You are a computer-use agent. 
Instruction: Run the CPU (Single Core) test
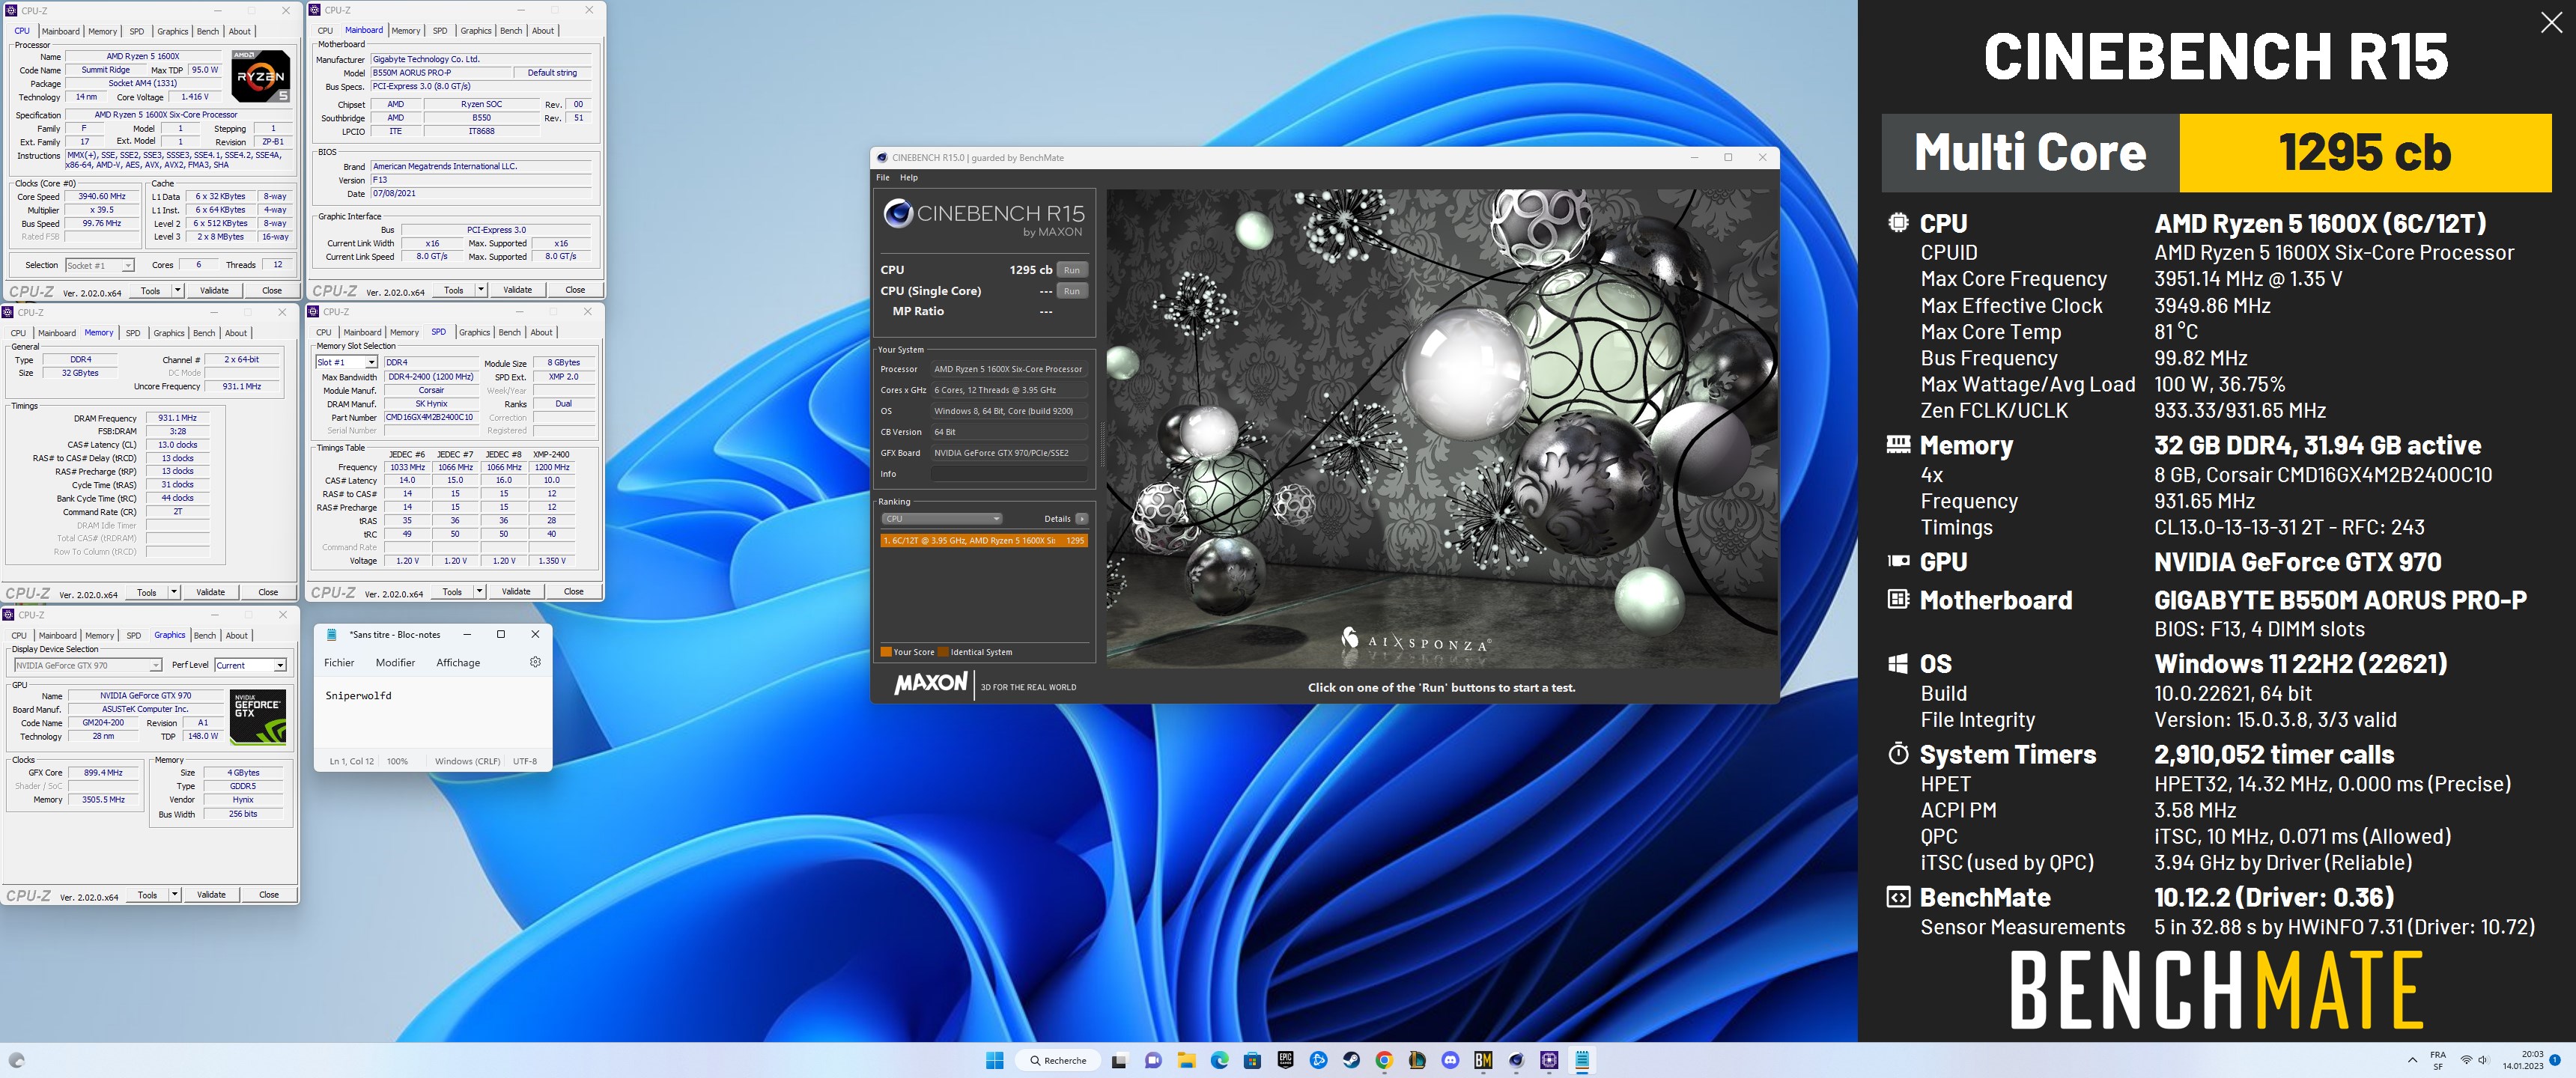click(1071, 291)
